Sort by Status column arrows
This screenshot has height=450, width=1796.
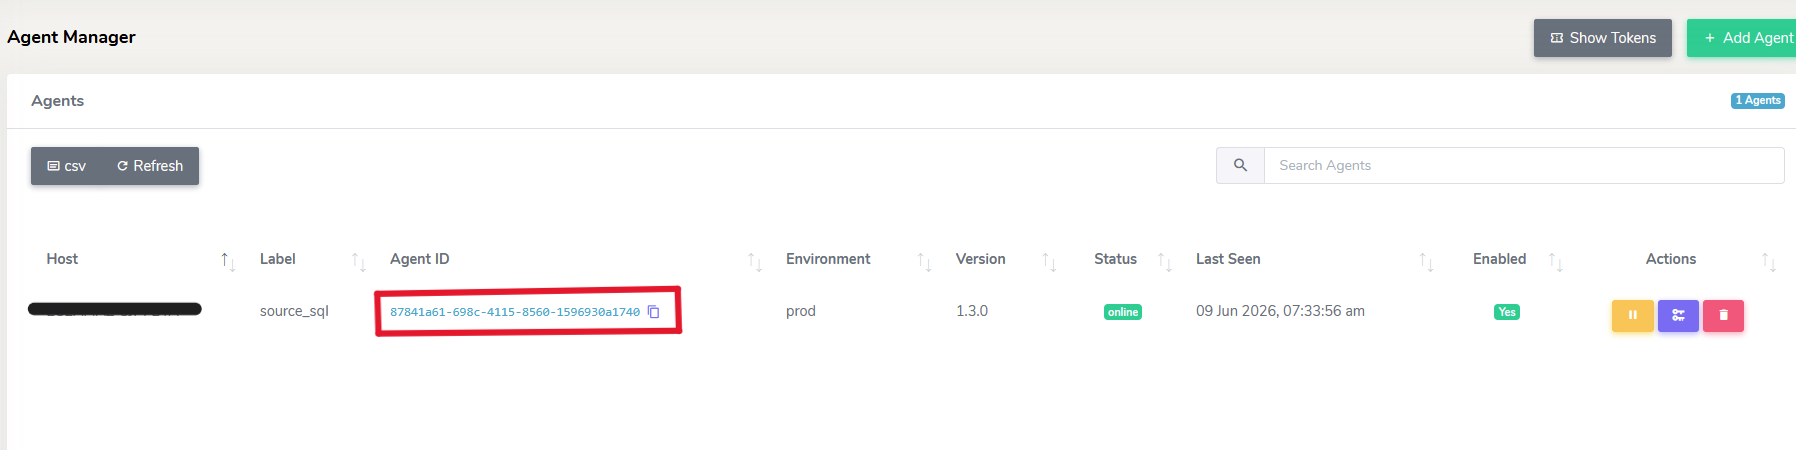point(1164,261)
